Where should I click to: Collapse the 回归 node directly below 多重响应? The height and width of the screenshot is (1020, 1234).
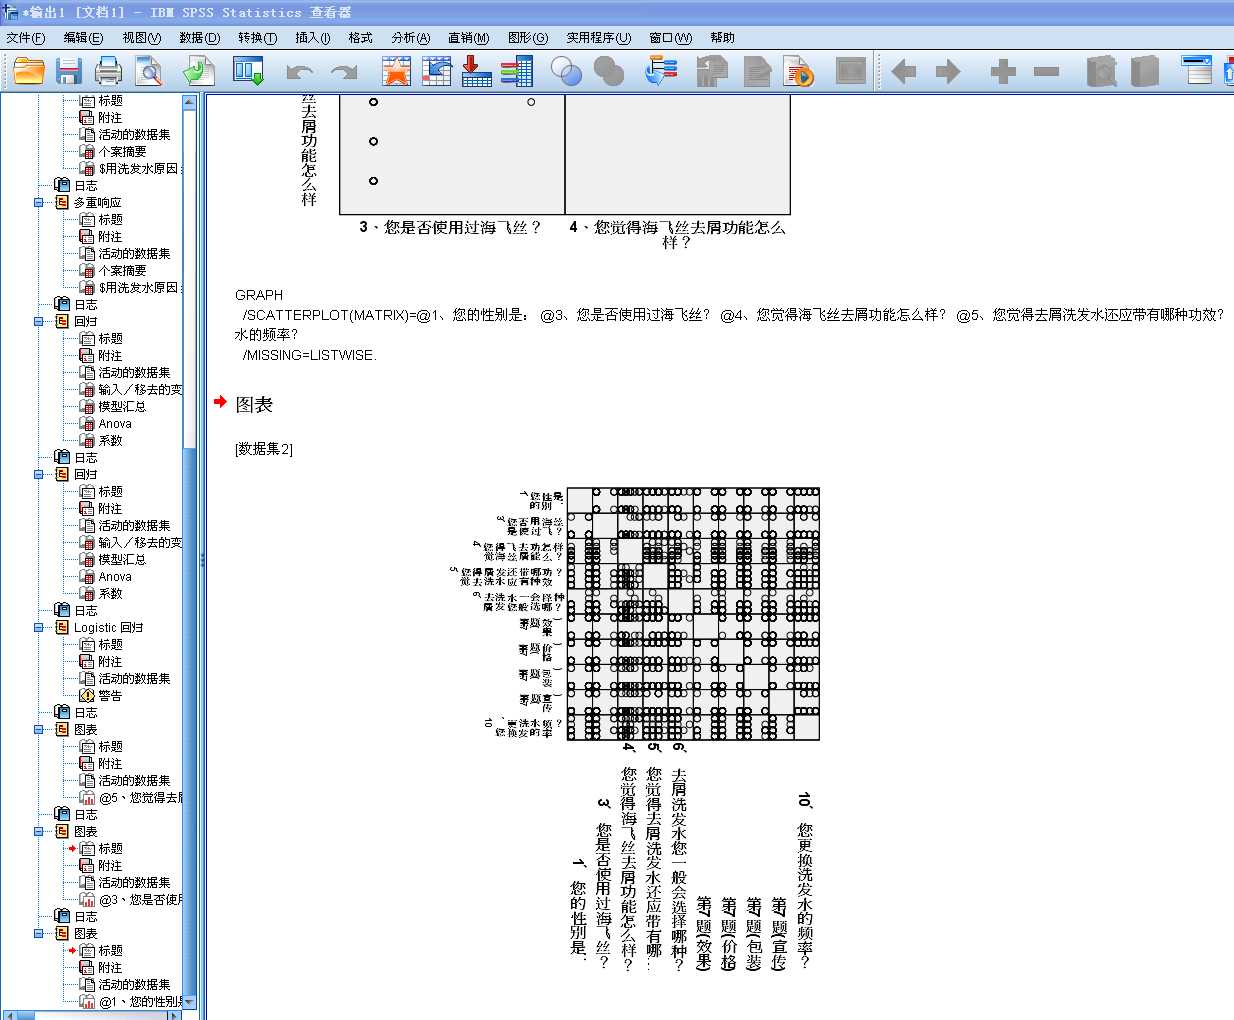(x=39, y=321)
